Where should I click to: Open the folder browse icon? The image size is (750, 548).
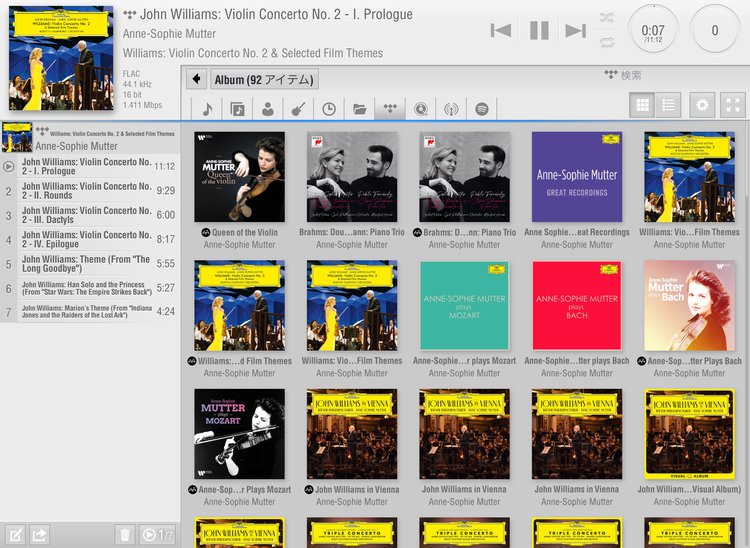(x=360, y=109)
